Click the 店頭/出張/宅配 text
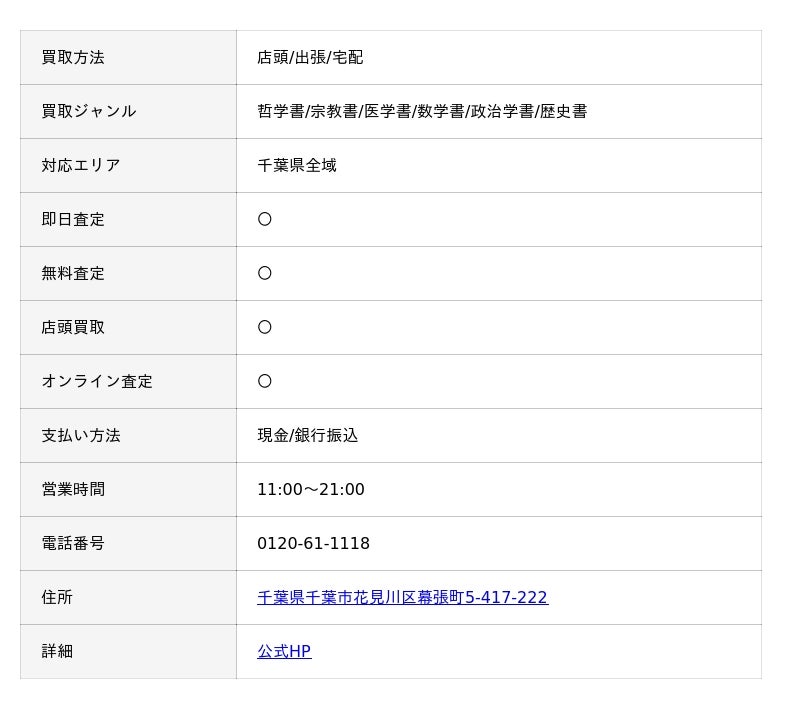This screenshot has height=709, width=800. [x=310, y=58]
